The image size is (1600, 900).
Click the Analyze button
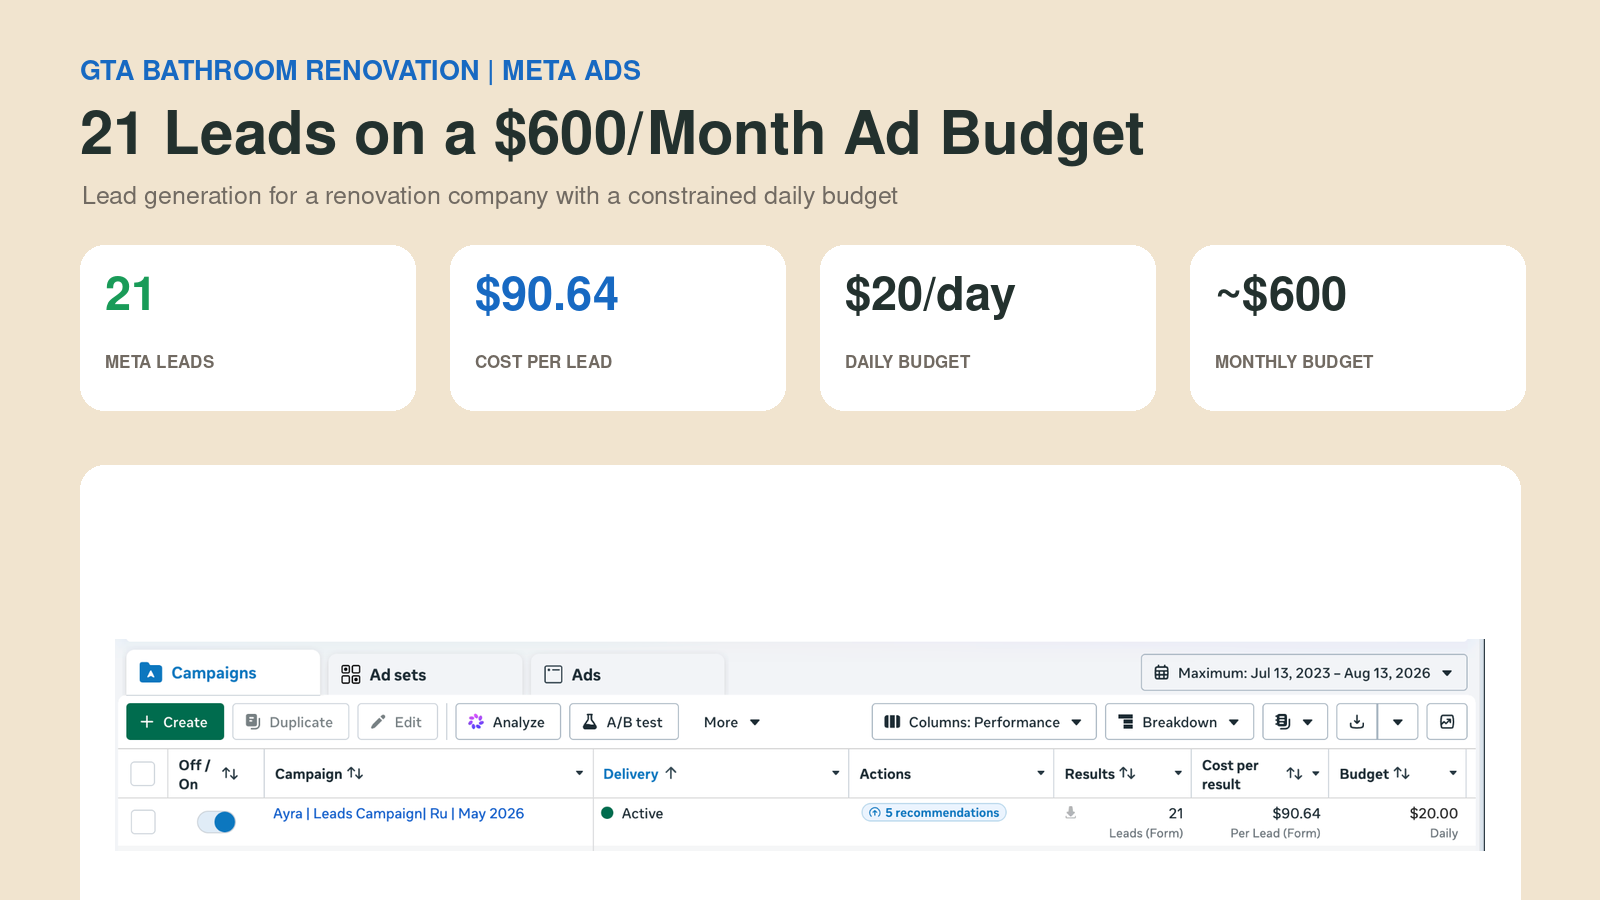(x=507, y=722)
